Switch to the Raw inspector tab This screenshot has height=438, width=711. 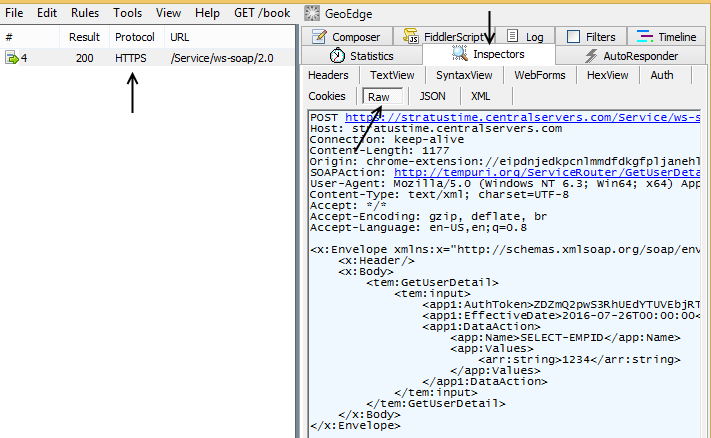(379, 96)
